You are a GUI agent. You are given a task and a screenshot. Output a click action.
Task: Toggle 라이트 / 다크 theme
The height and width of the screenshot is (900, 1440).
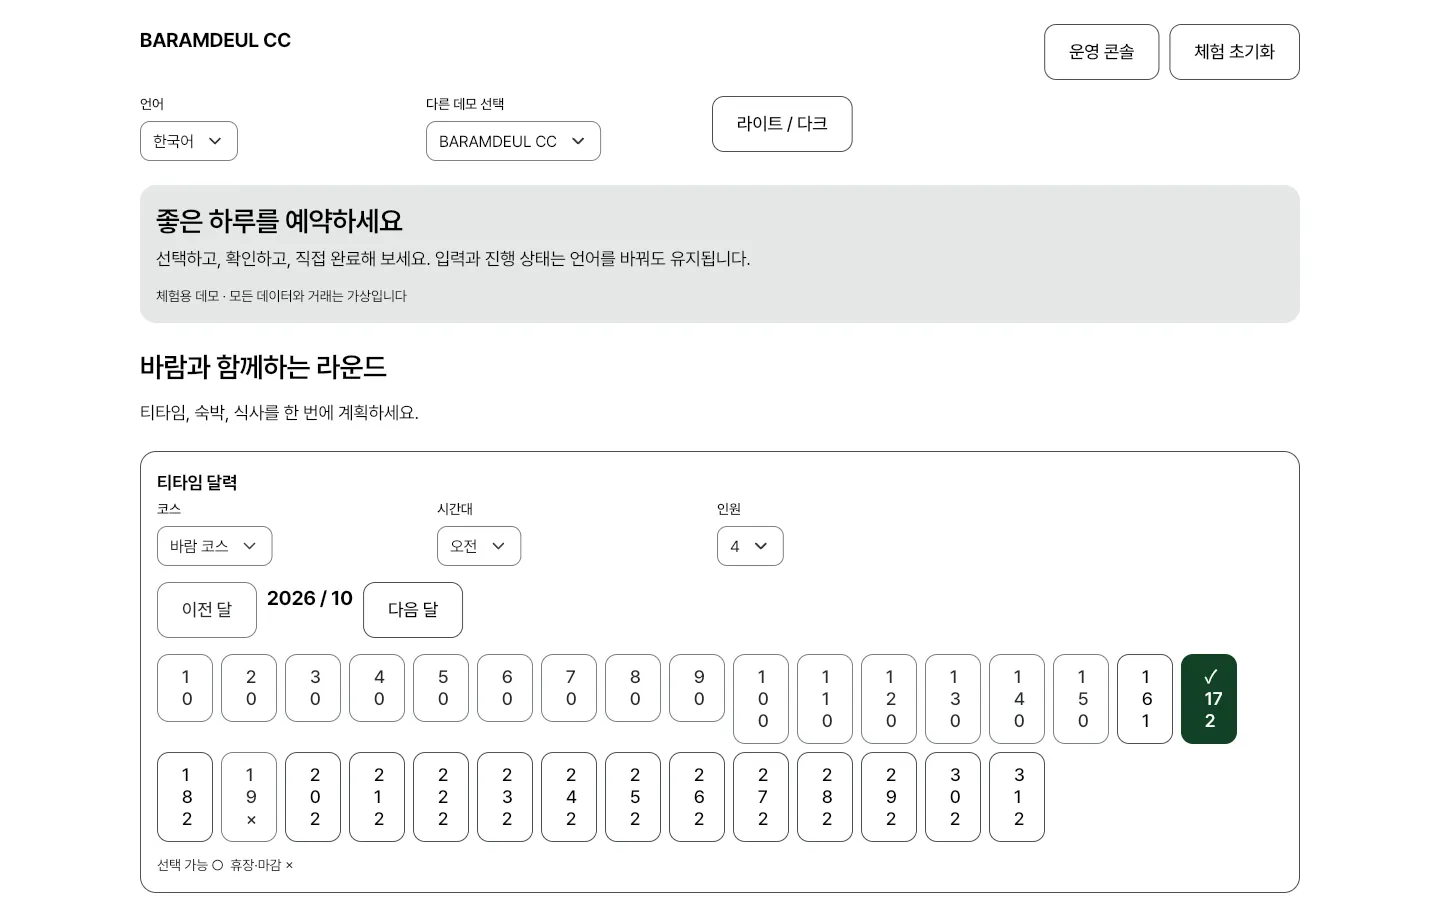click(x=782, y=124)
